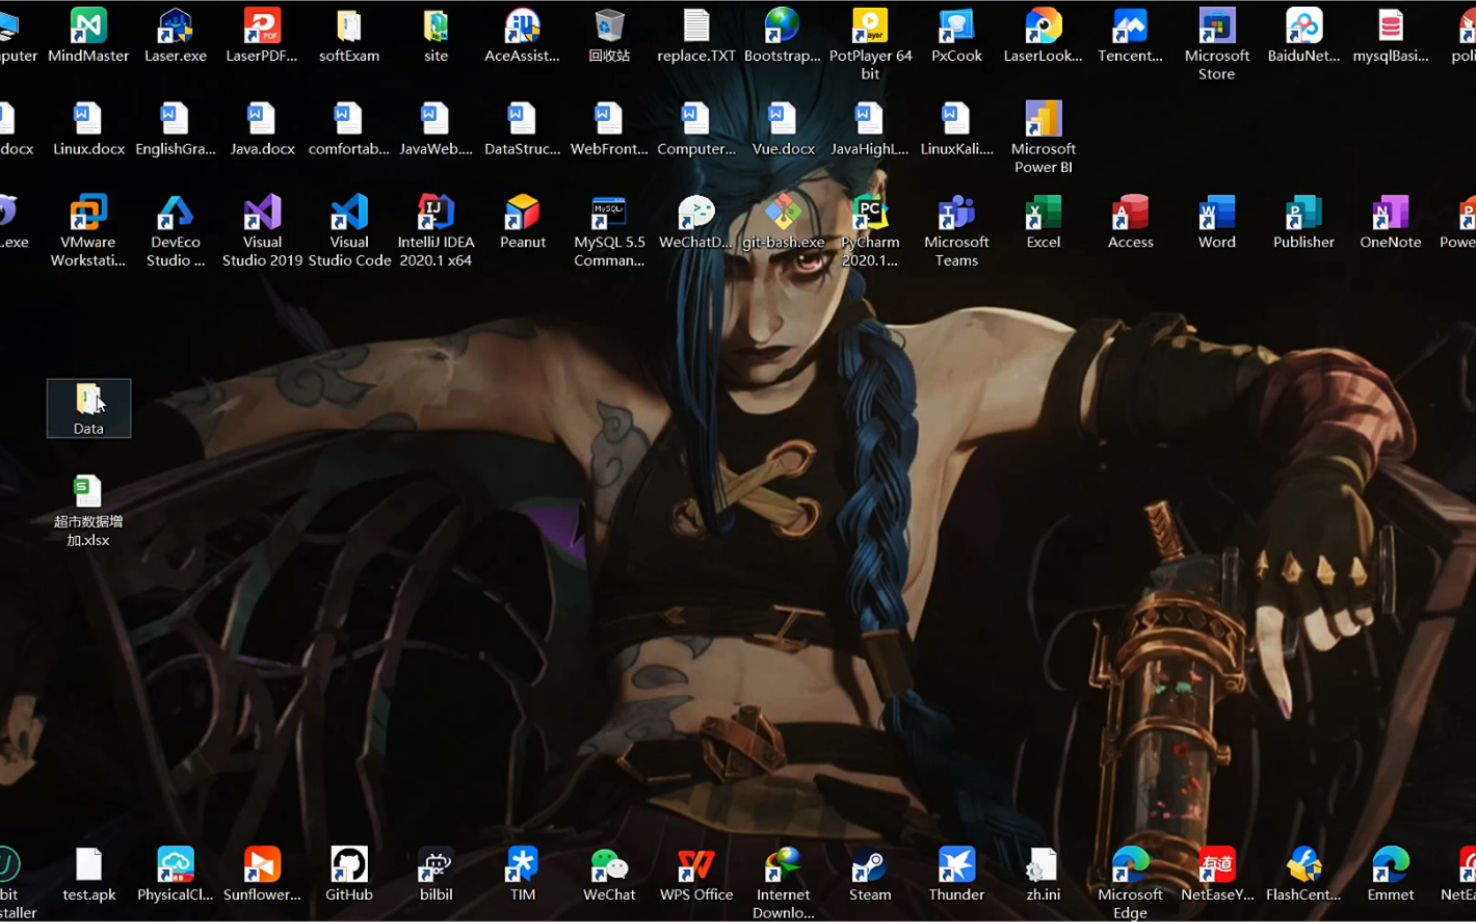The width and height of the screenshot is (1476, 922).
Task: Open the LaserPDF... shortcut
Action: point(262,34)
